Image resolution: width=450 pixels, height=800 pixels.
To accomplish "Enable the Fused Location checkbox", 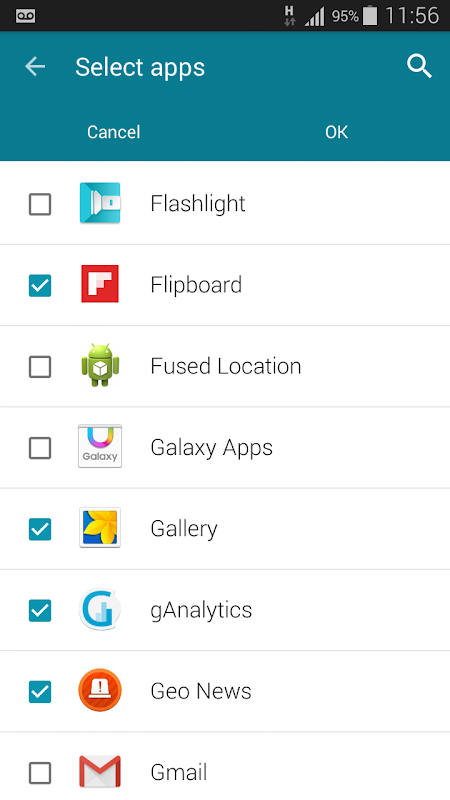I will tap(40, 367).
